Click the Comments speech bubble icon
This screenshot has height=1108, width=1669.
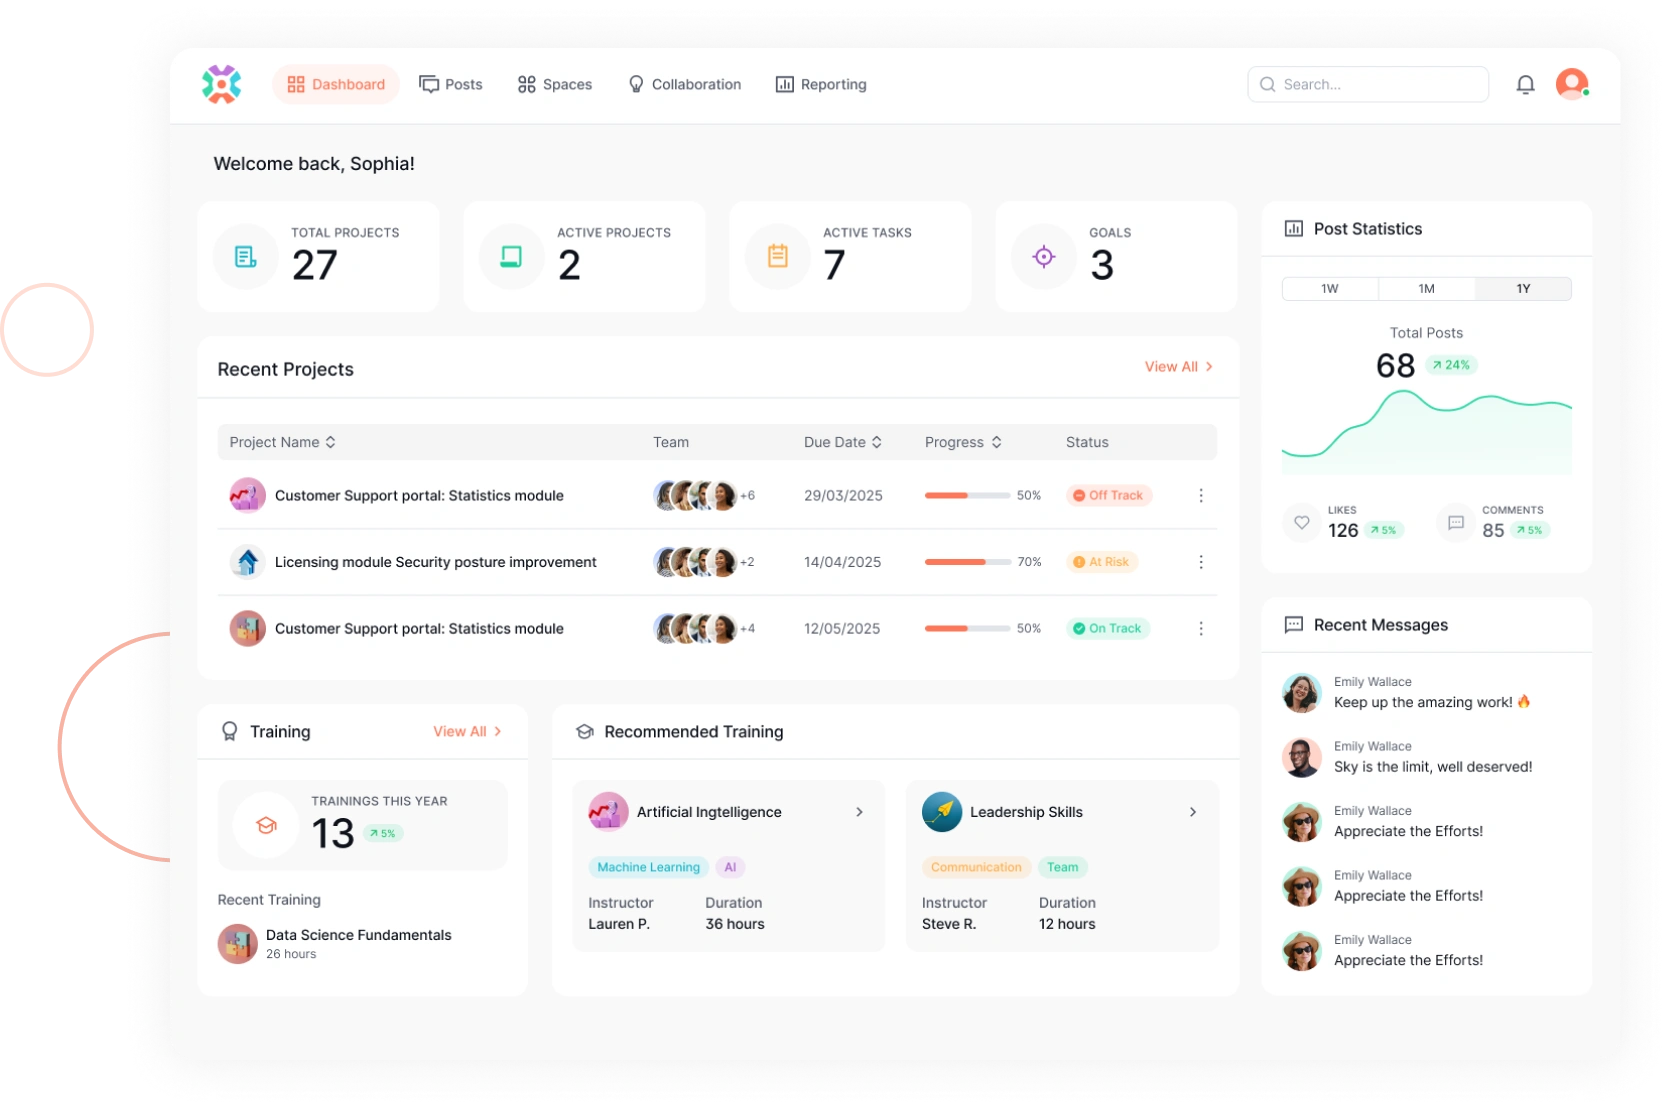tap(1456, 522)
